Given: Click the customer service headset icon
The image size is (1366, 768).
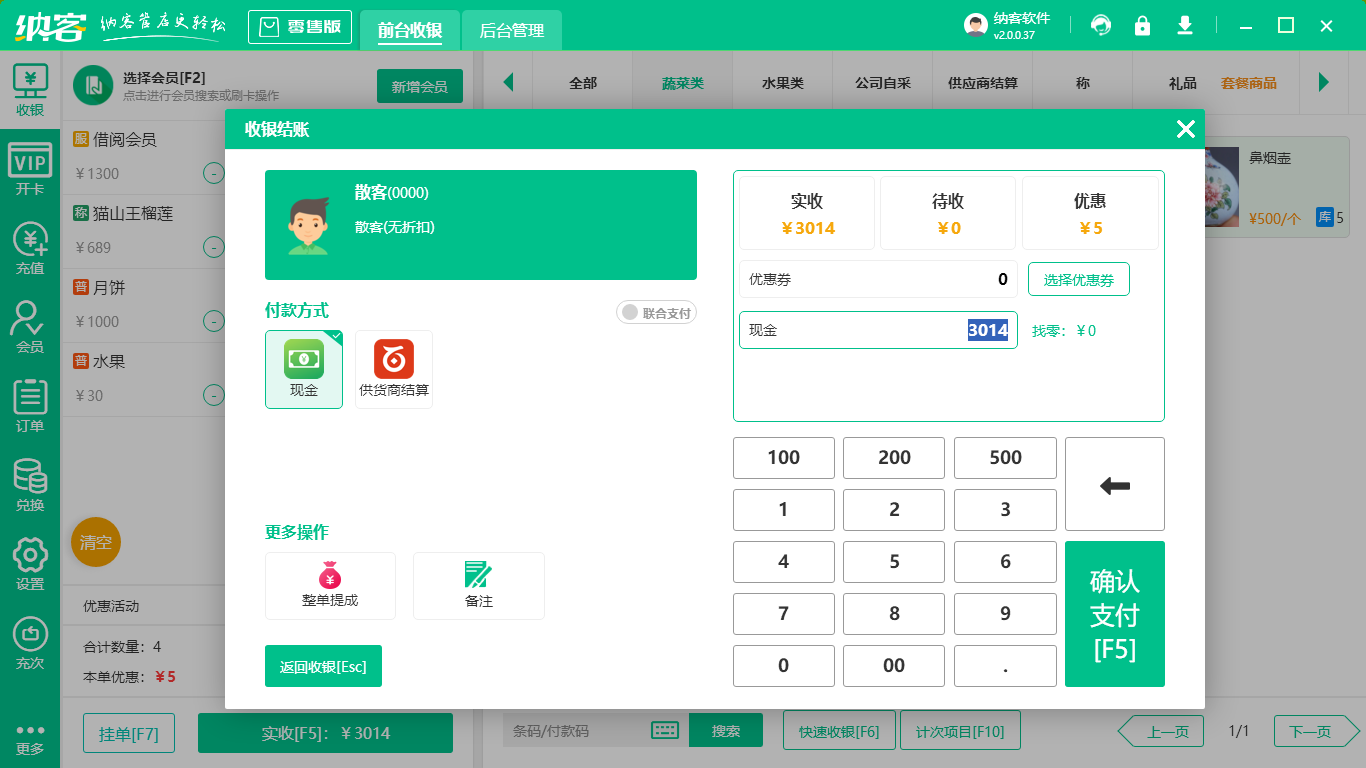Looking at the screenshot, I should pyautogui.click(x=1101, y=25).
